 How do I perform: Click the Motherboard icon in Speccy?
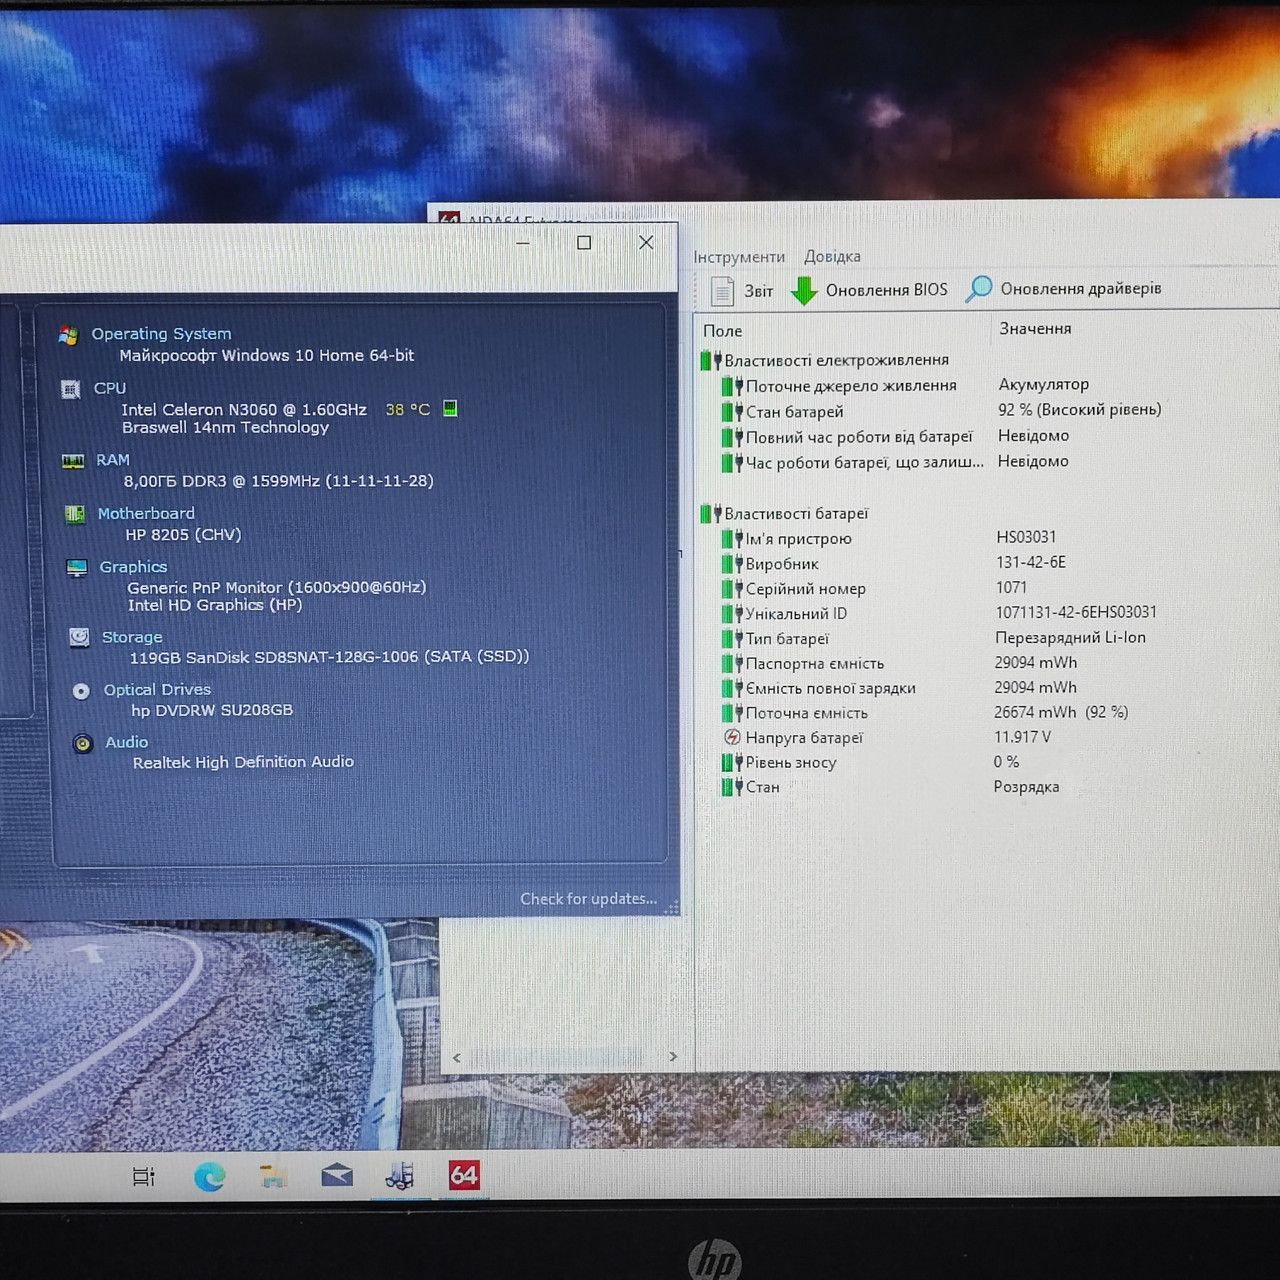pos(75,514)
